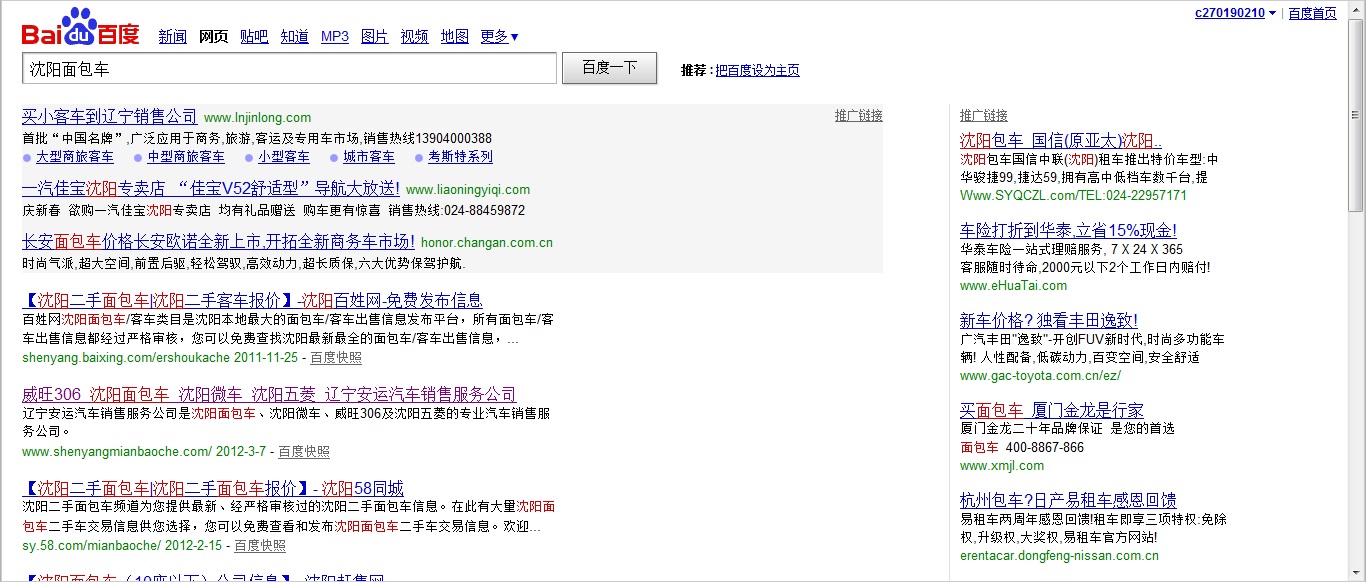The height and width of the screenshot is (582, 1366).
Task: Open the 视频 search tab
Action: [x=414, y=37]
